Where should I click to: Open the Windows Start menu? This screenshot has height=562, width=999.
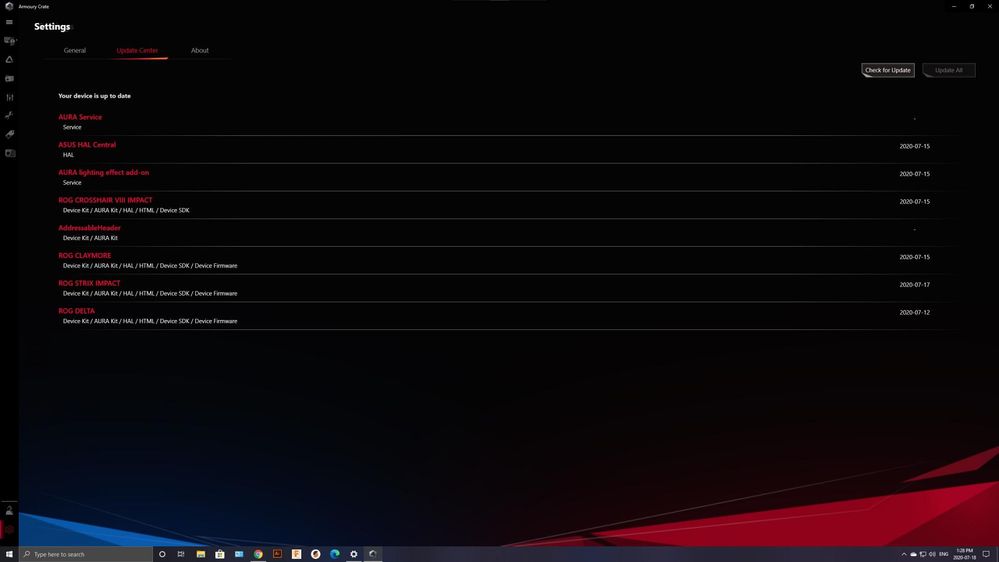[x=9, y=554]
